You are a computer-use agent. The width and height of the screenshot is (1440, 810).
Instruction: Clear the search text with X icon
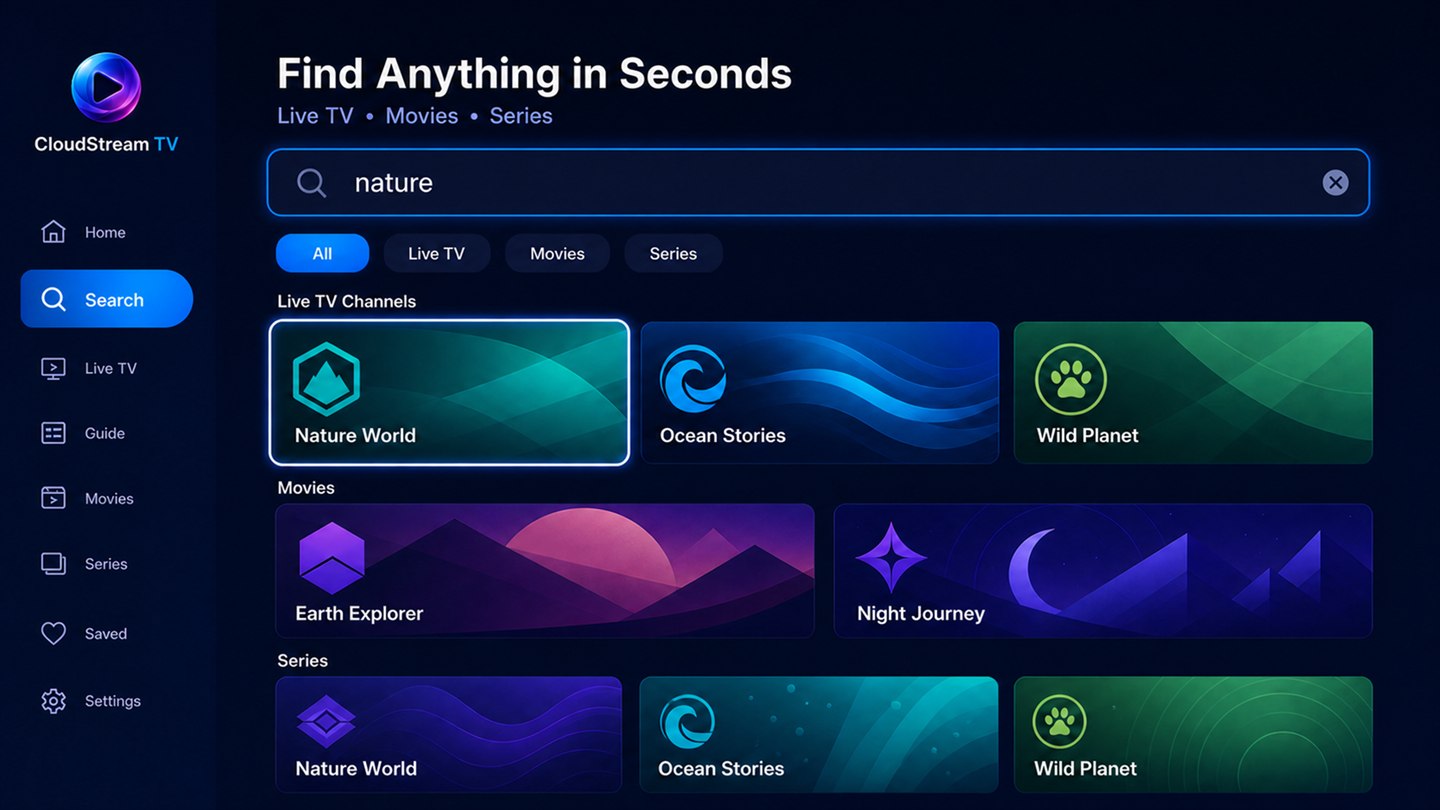tap(1335, 182)
